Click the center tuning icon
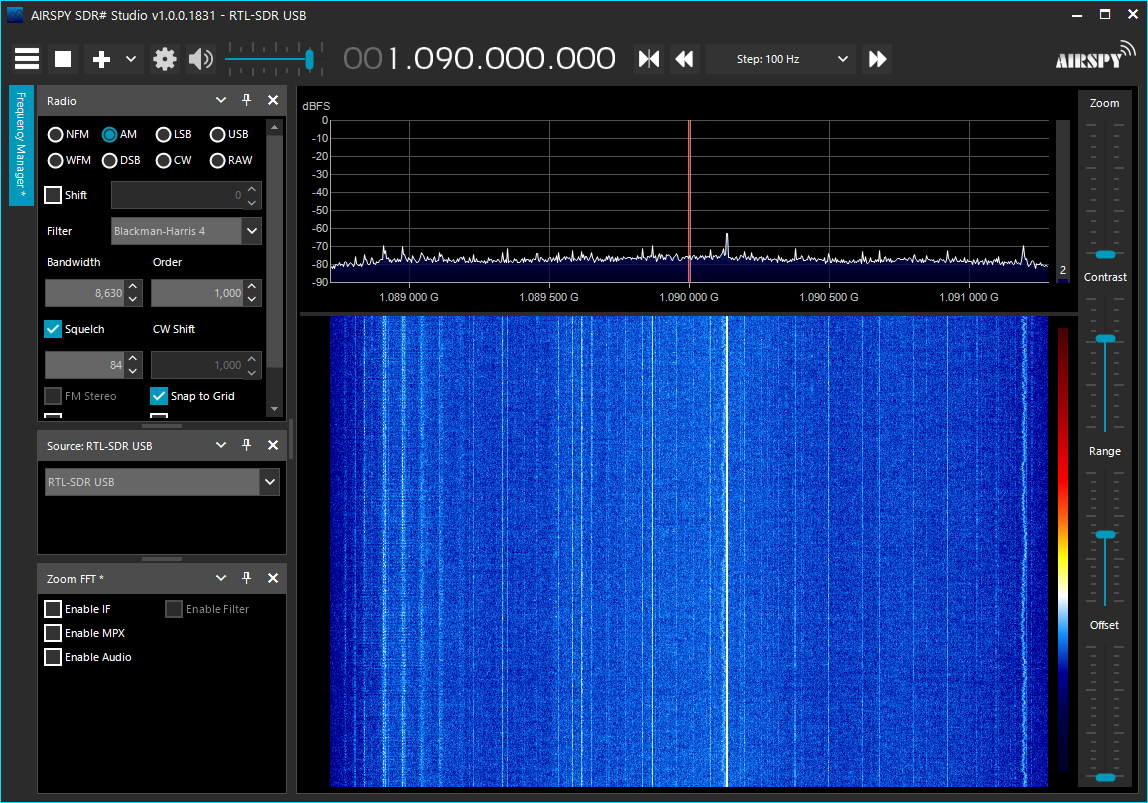The width and height of the screenshot is (1148, 803). (649, 59)
